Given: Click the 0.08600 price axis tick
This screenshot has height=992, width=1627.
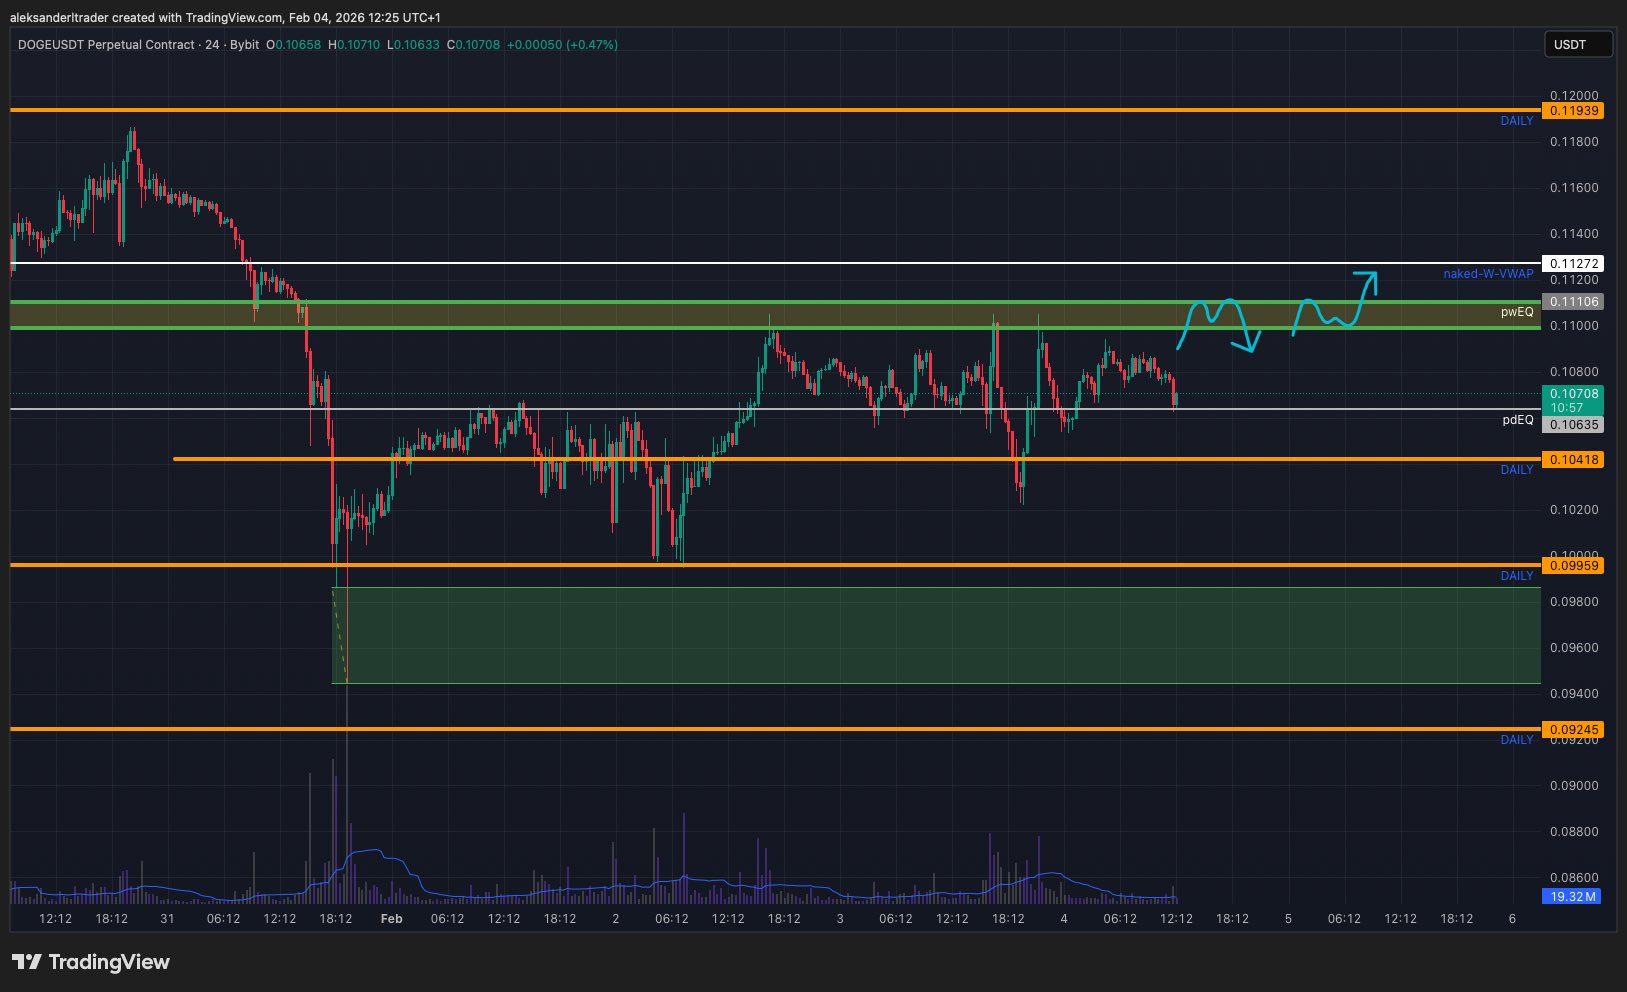Looking at the screenshot, I should pyautogui.click(x=1574, y=878).
